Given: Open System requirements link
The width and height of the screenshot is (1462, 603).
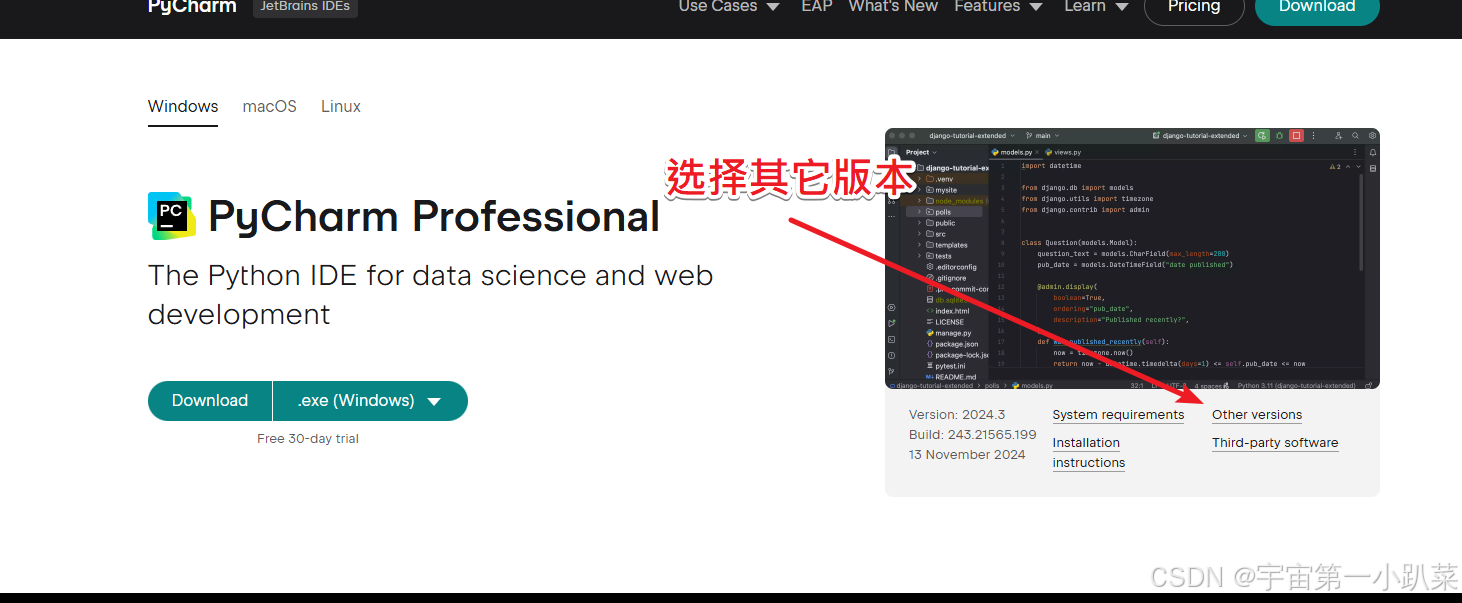Looking at the screenshot, I should click(1118, 415).
